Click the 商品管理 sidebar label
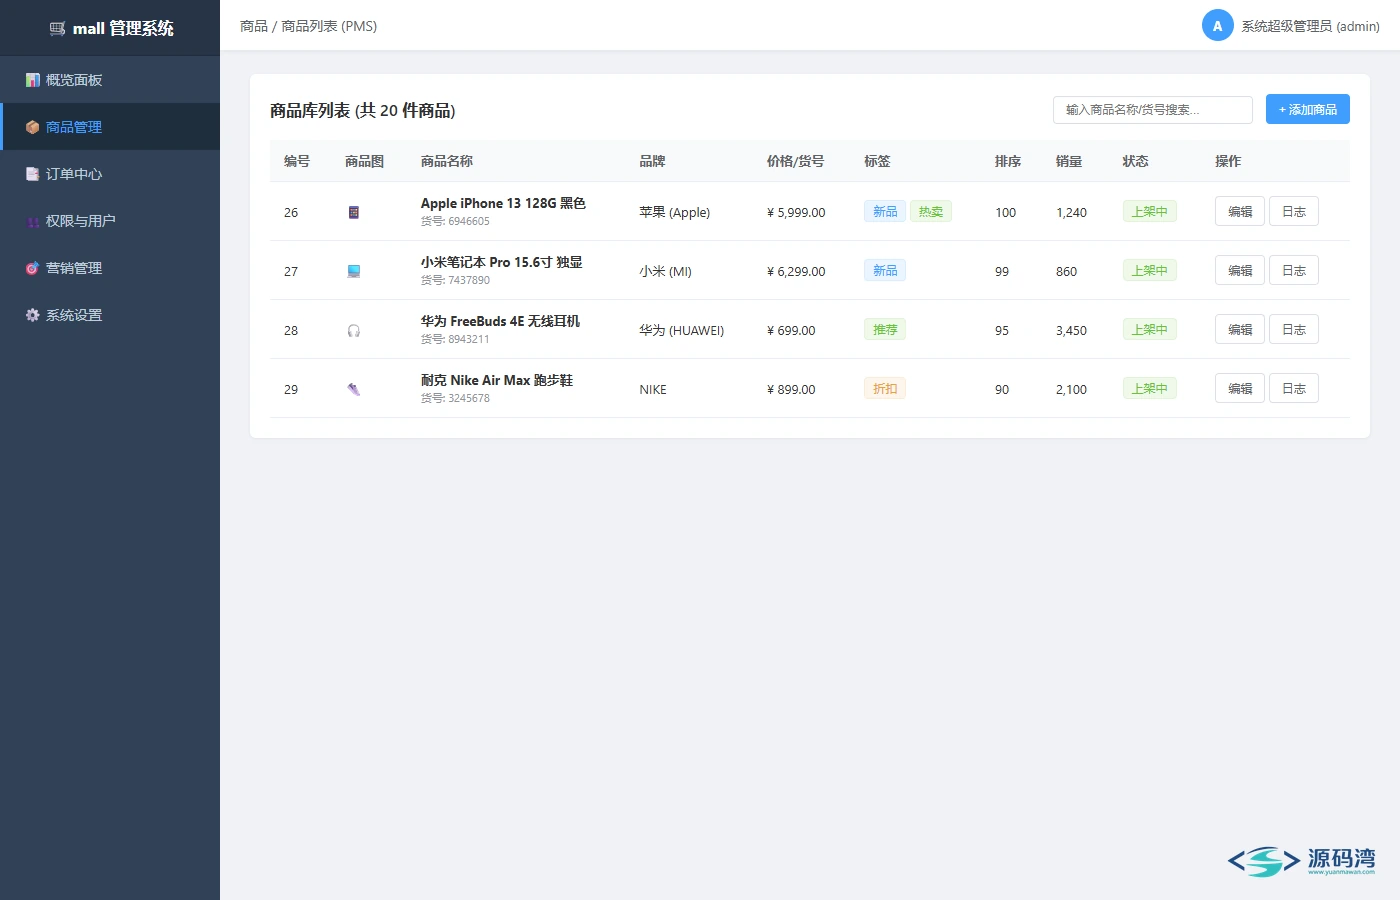The height and width of the screenshot is (900, 1400). tap(74, 127)
